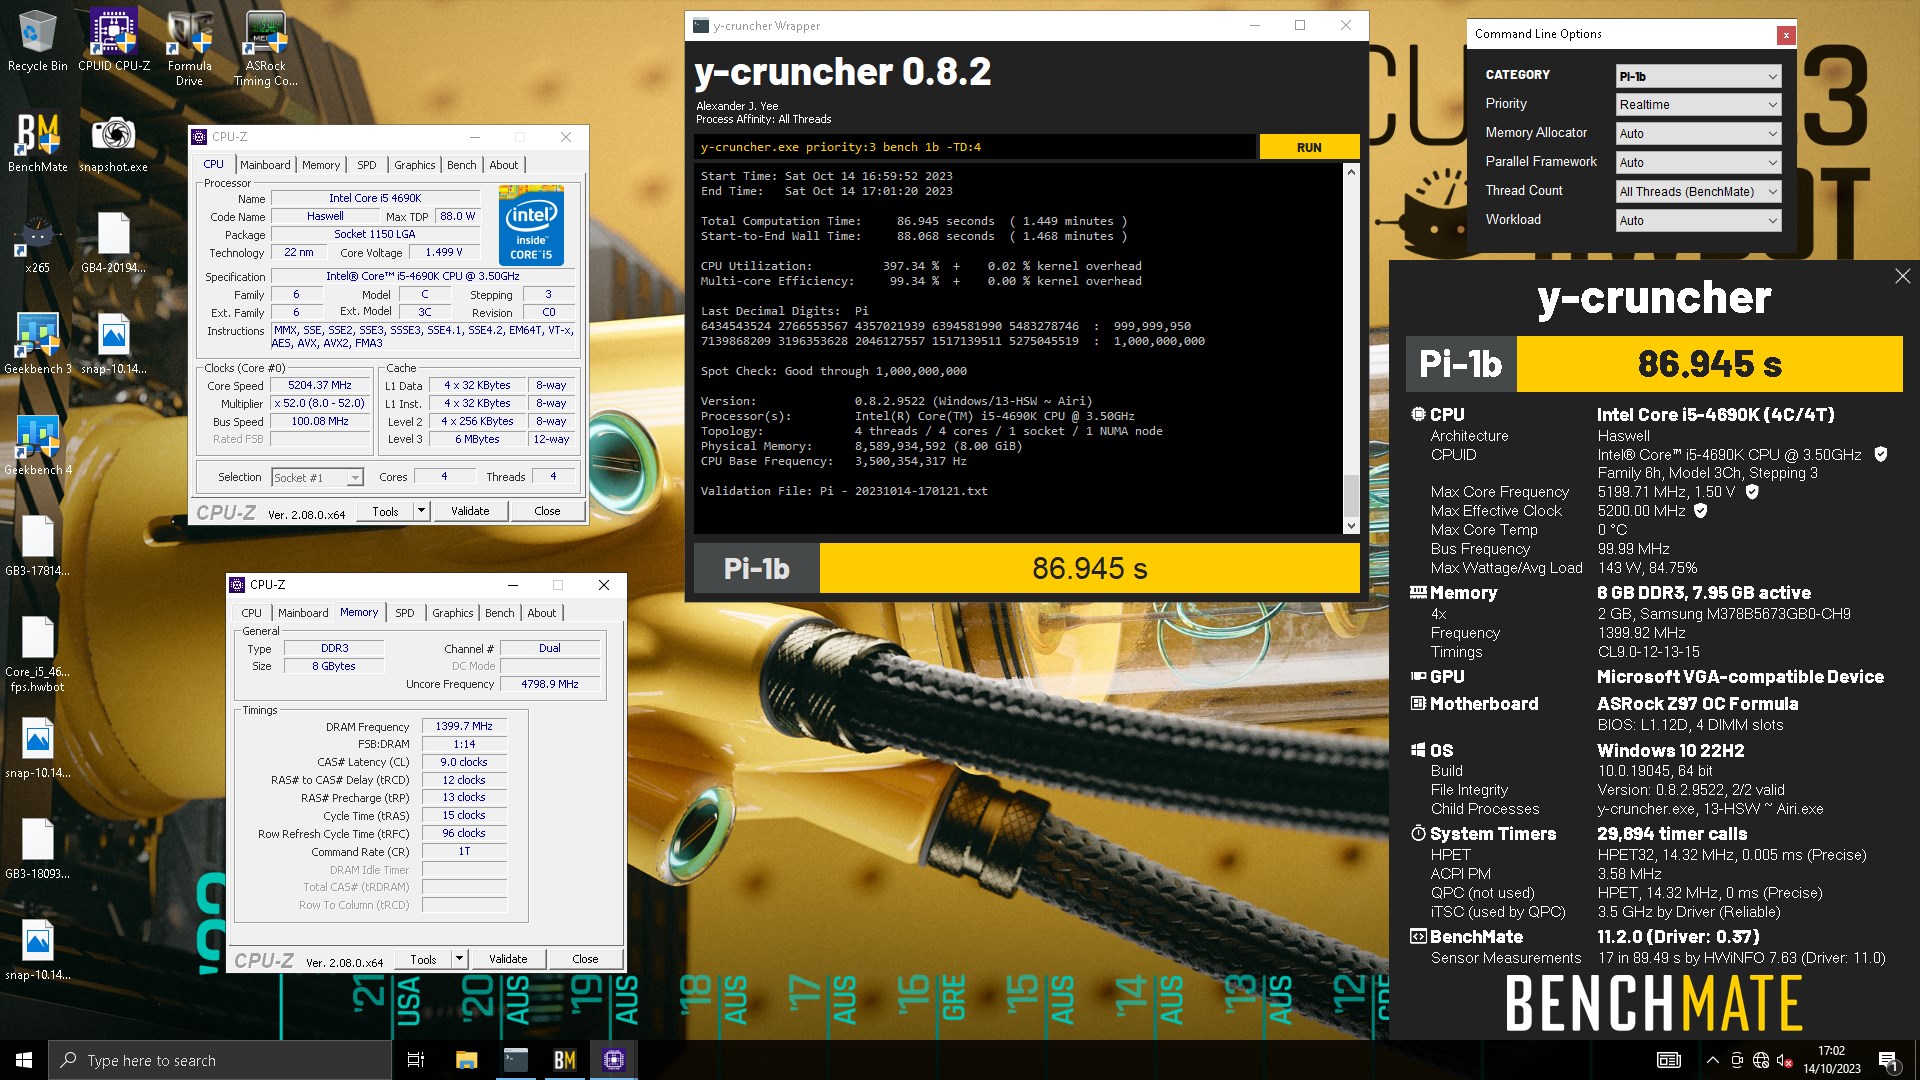Switch to Bench tab in upper CPU-Z
Image resolution: width=1920 pixels, height=1080 pixels.
(x=462, y=165)
